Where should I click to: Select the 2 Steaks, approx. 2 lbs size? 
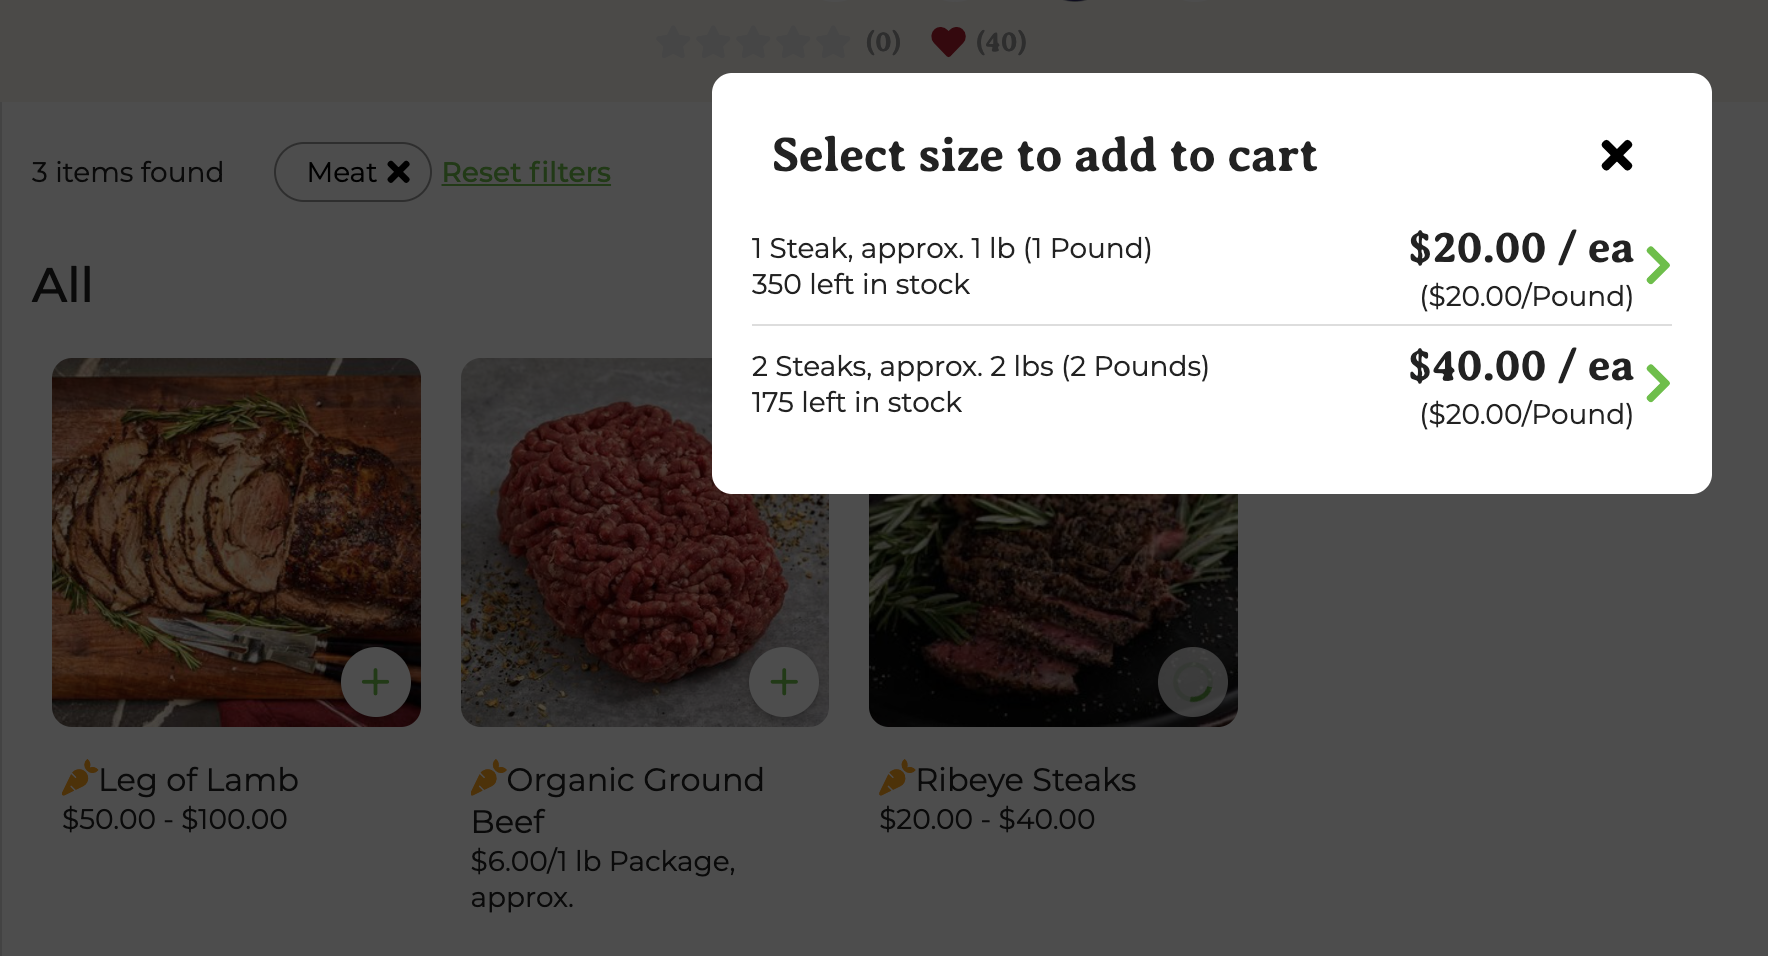coord(980,384)
